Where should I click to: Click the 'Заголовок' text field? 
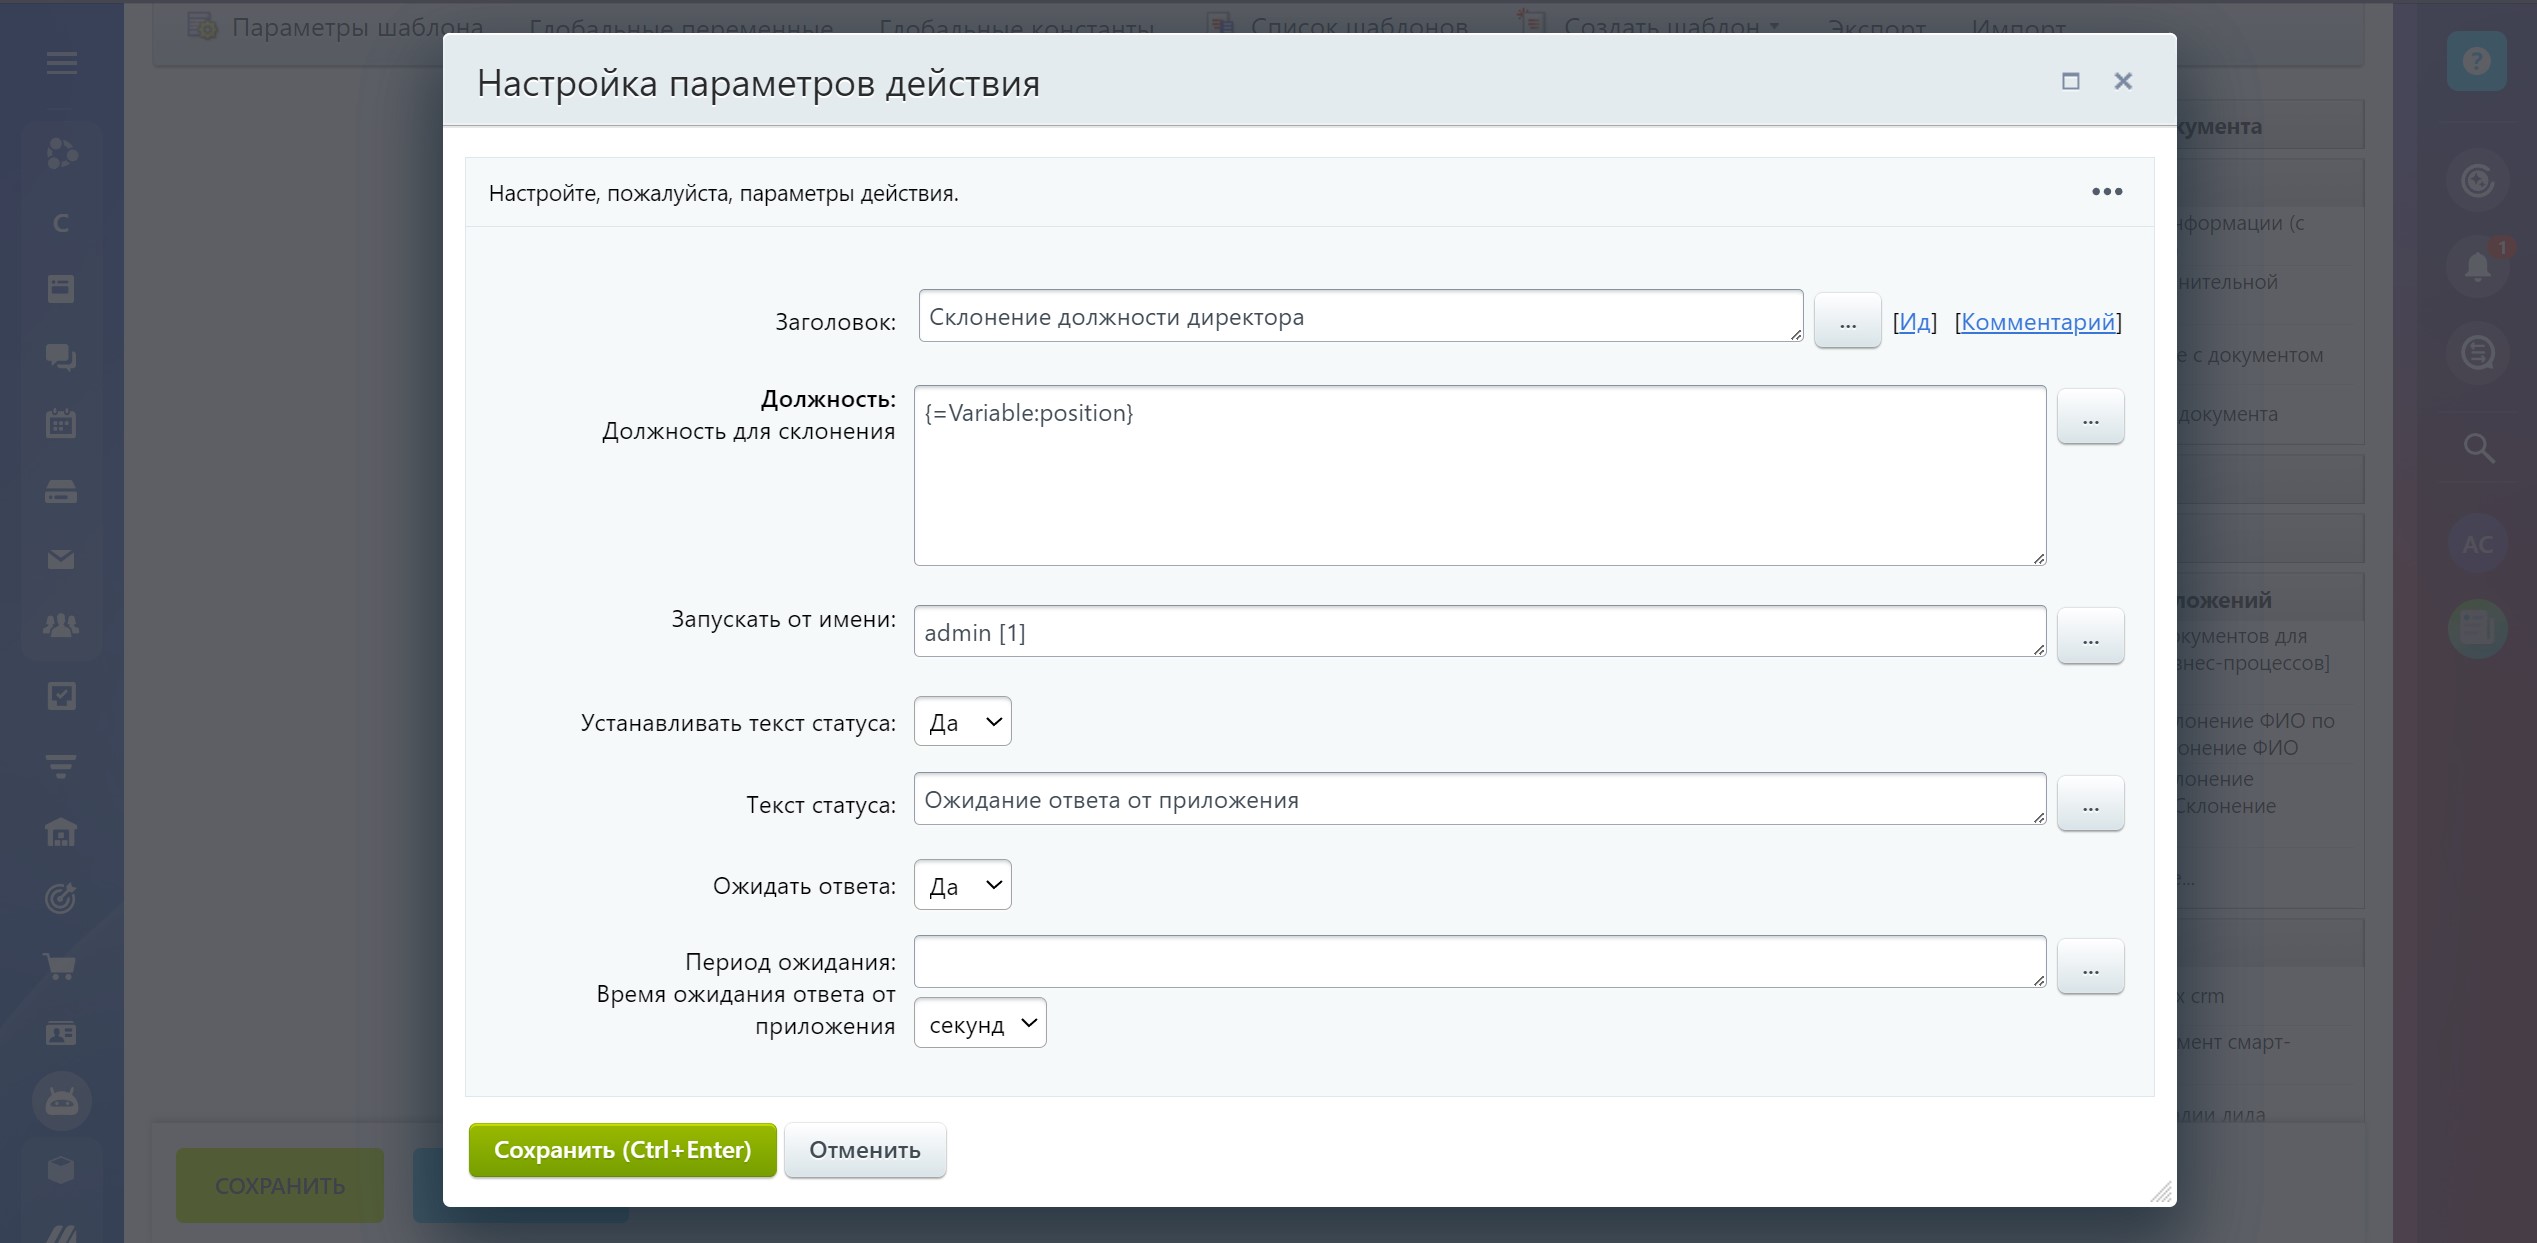[x=1360, y=317]
